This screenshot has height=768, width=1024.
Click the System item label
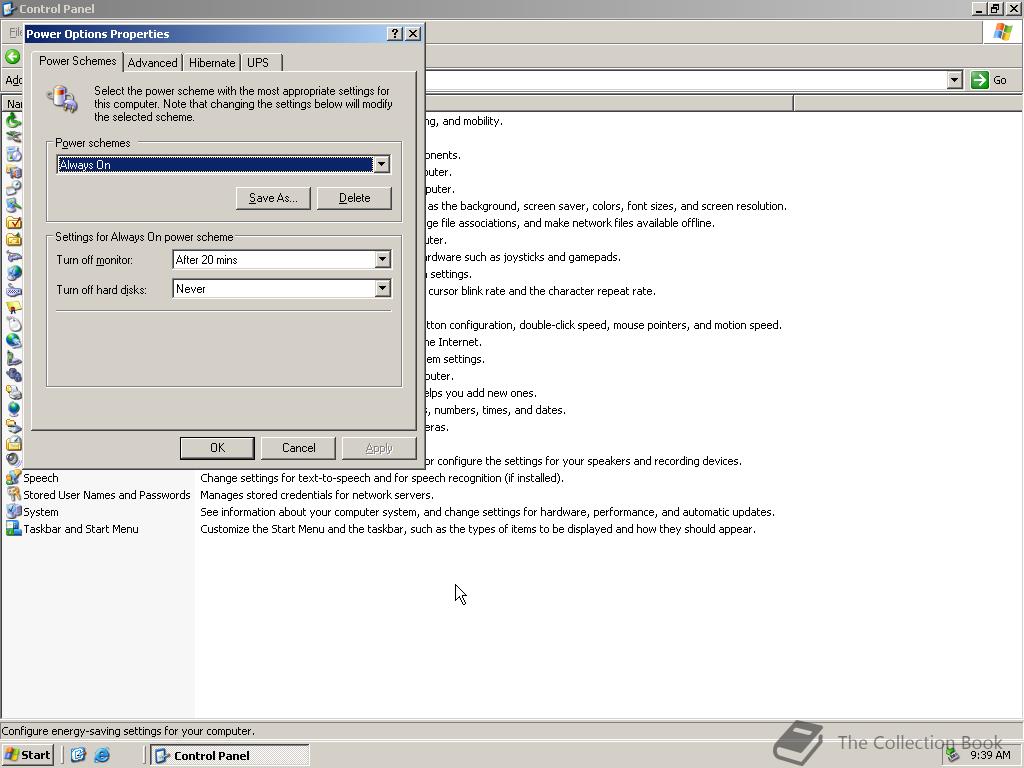tap(40, 512)
